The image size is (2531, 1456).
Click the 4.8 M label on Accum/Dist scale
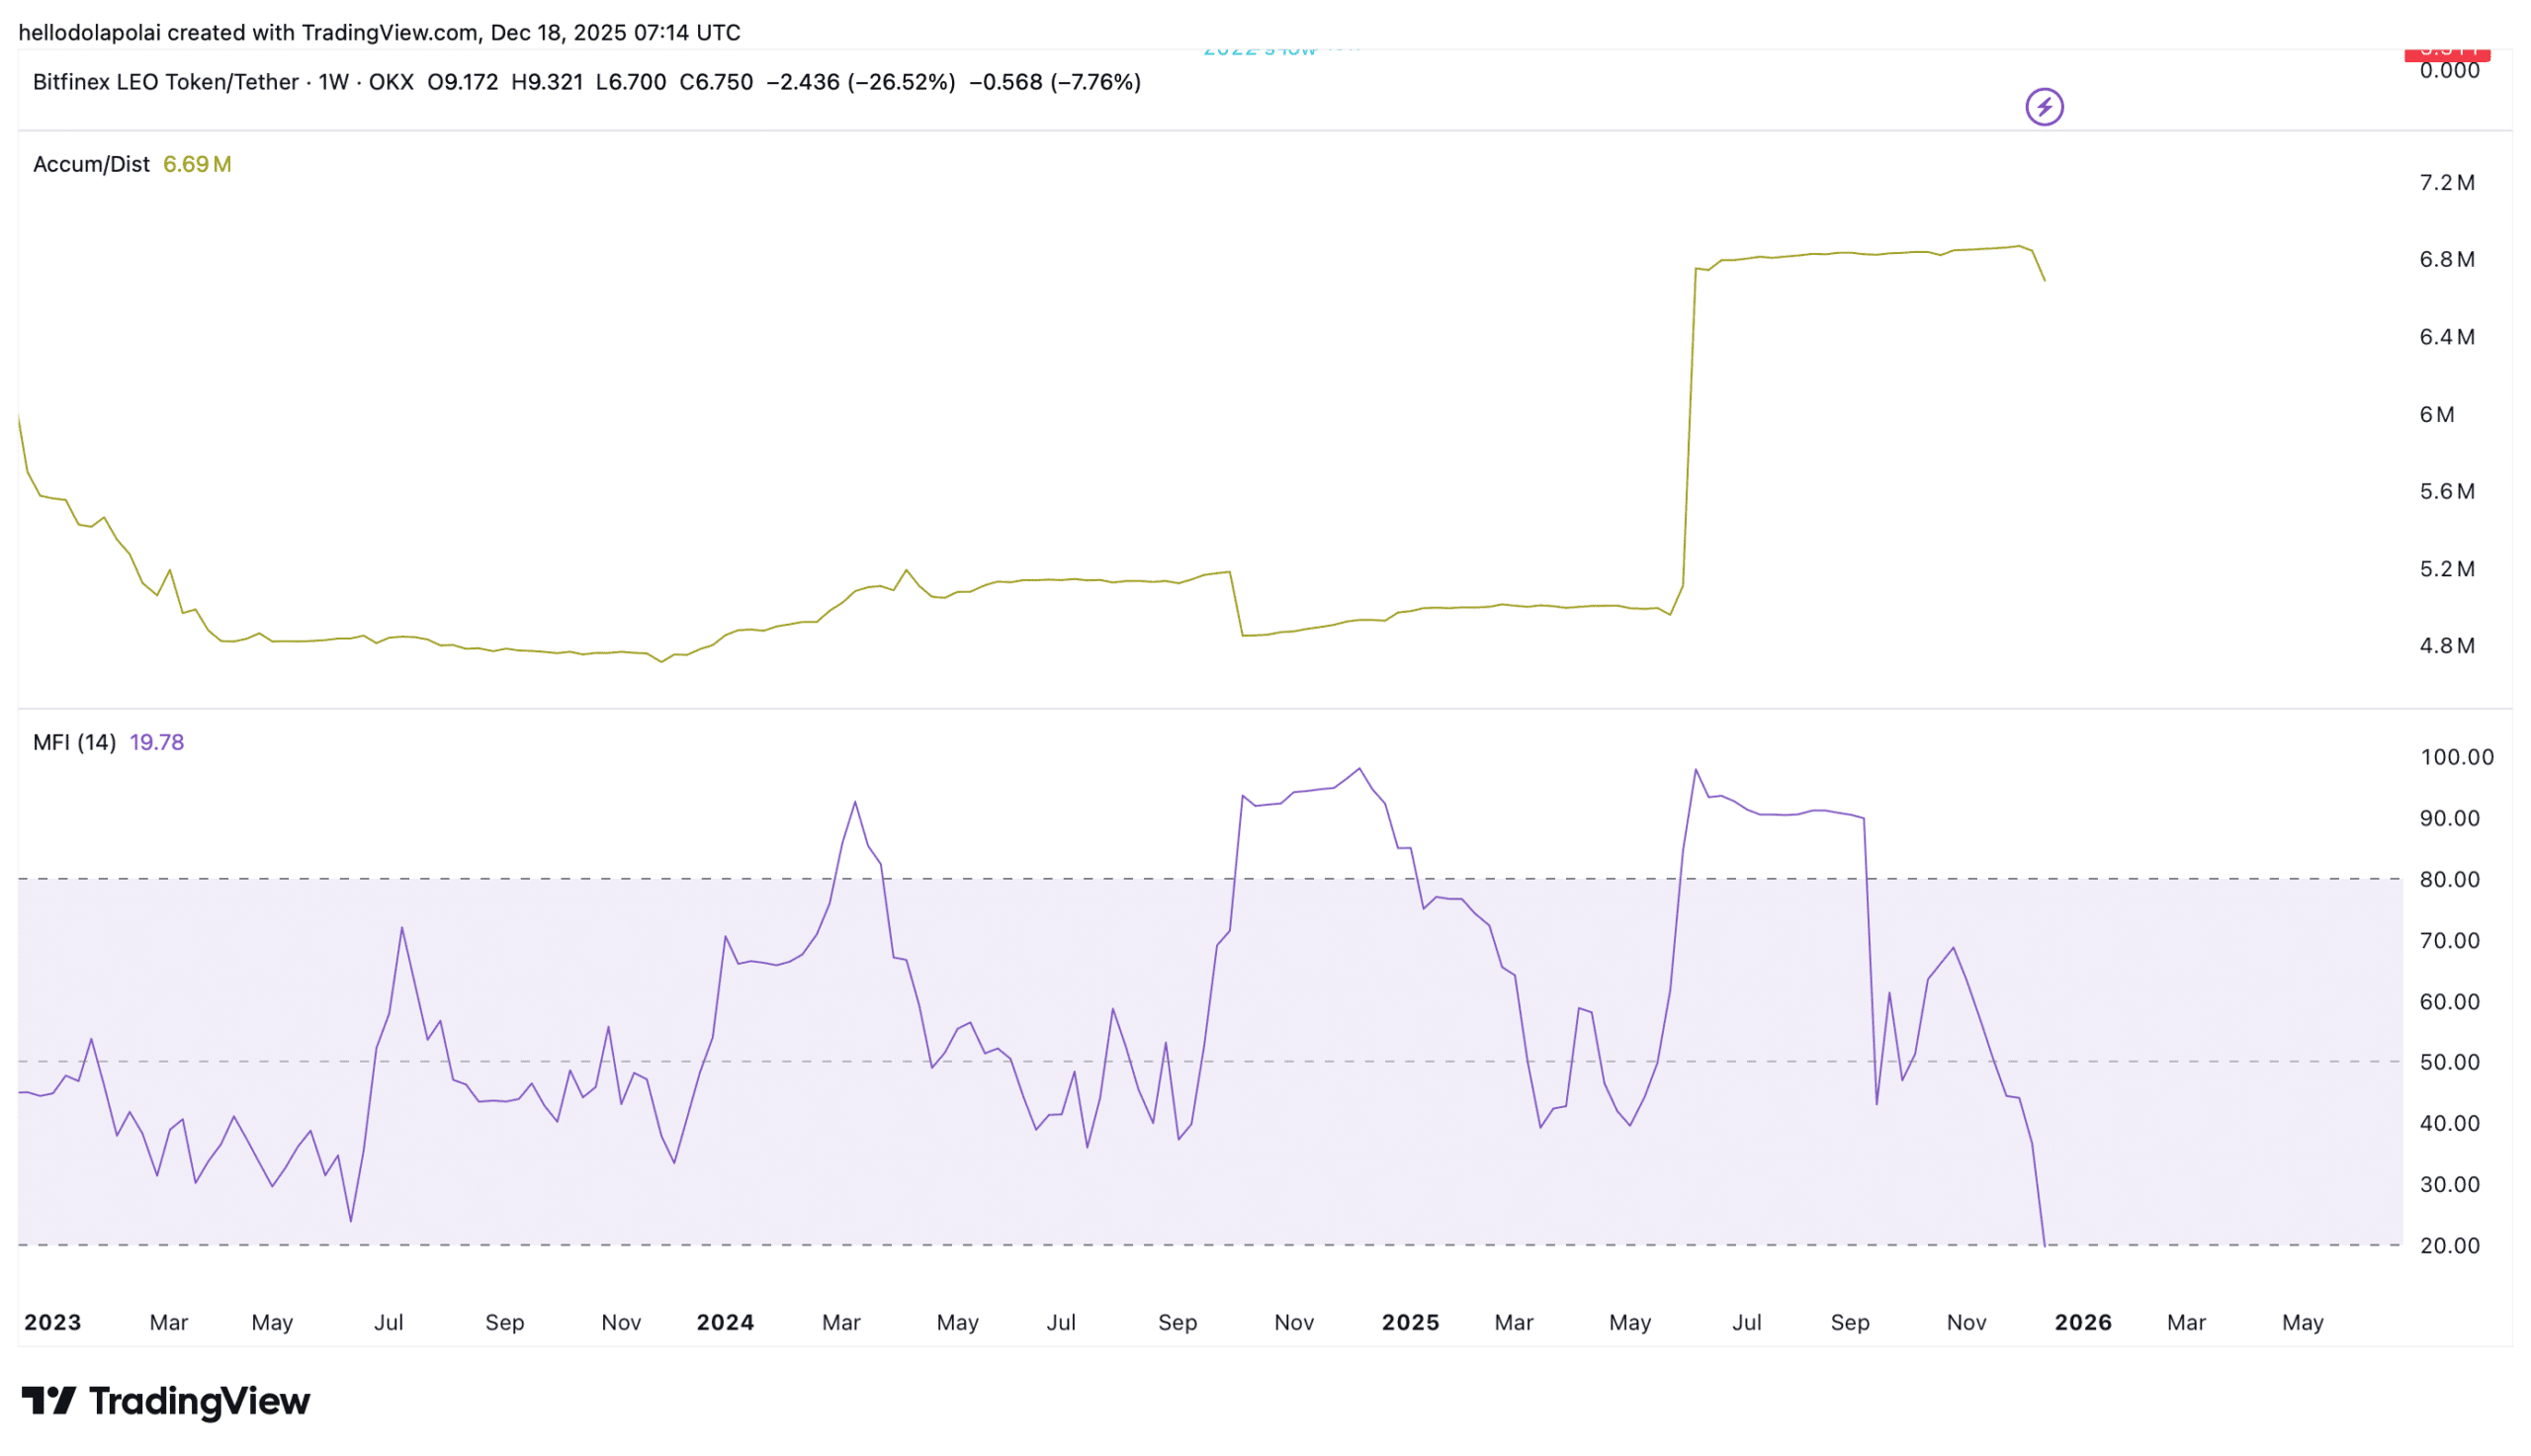(2446, 645)
